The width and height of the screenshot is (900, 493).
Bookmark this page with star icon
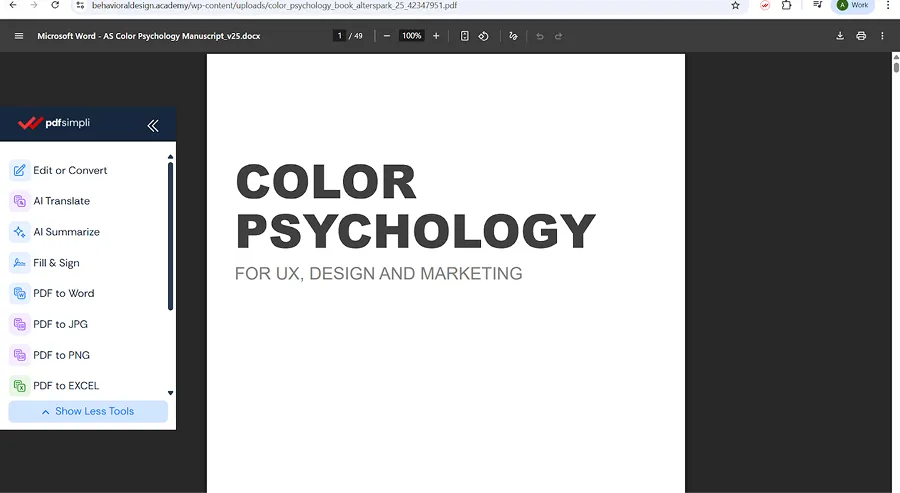(736, 5)
